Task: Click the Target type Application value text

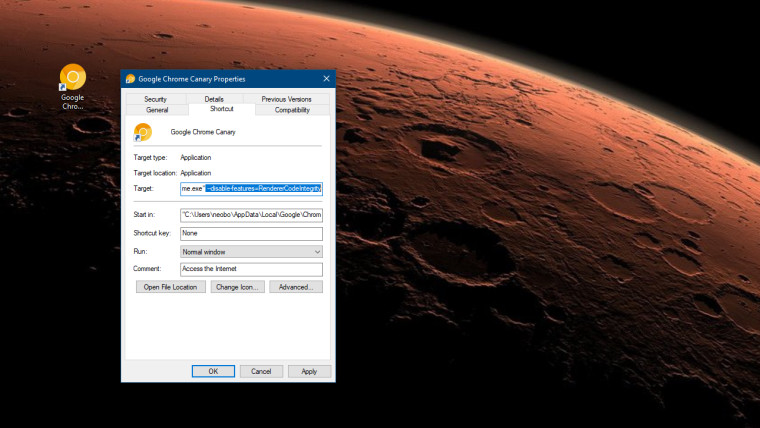Action: click(196, 158)
